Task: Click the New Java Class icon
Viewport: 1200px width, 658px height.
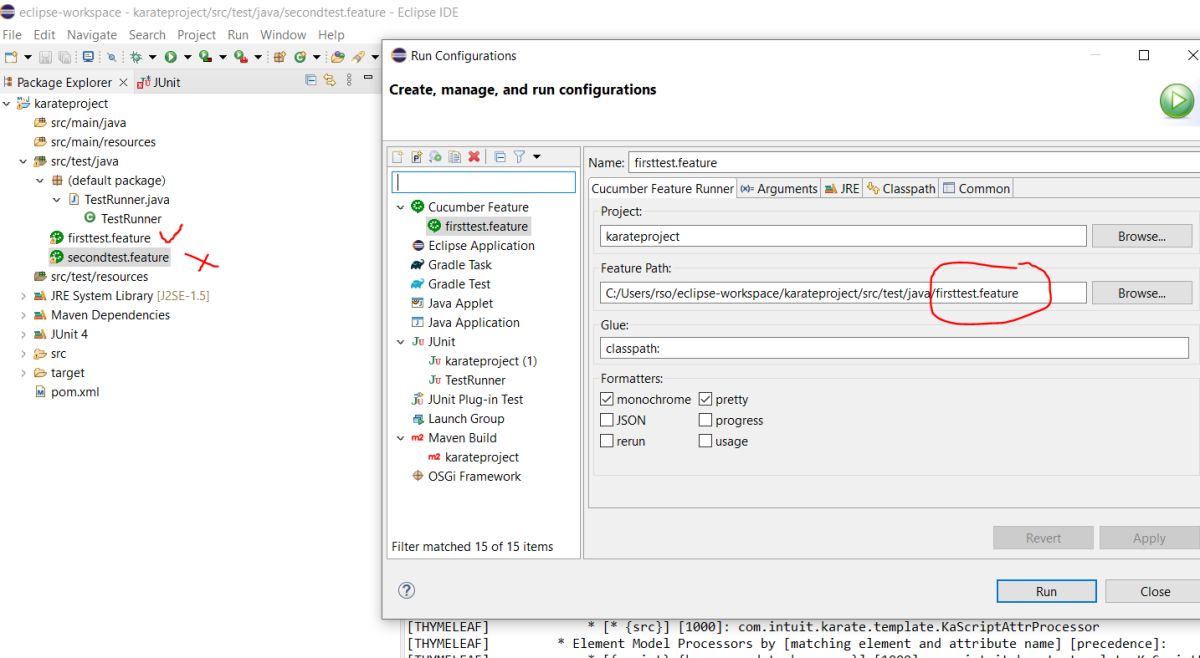Action: [x=300, y=57]
